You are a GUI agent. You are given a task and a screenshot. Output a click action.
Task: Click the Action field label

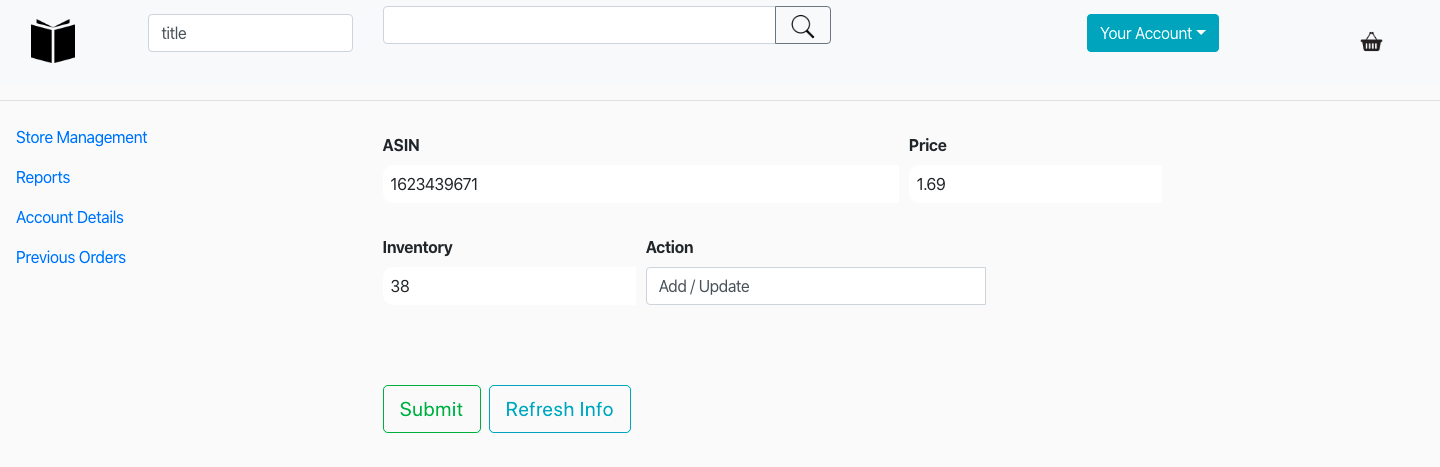pyautogui.click(x=669, y=247)
